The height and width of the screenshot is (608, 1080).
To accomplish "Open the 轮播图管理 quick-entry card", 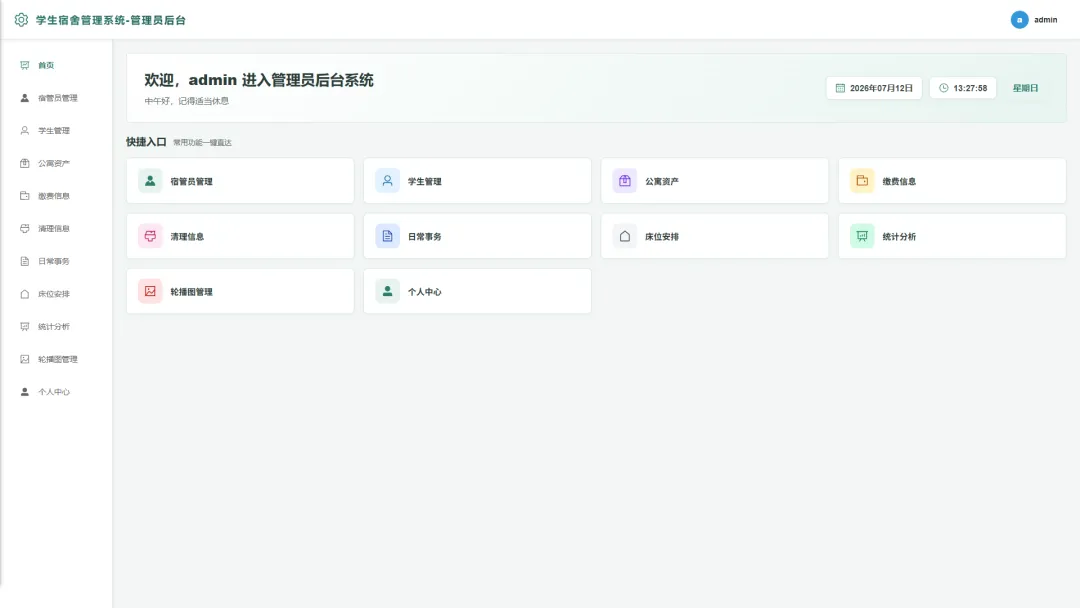I will (x=240, y=291).
